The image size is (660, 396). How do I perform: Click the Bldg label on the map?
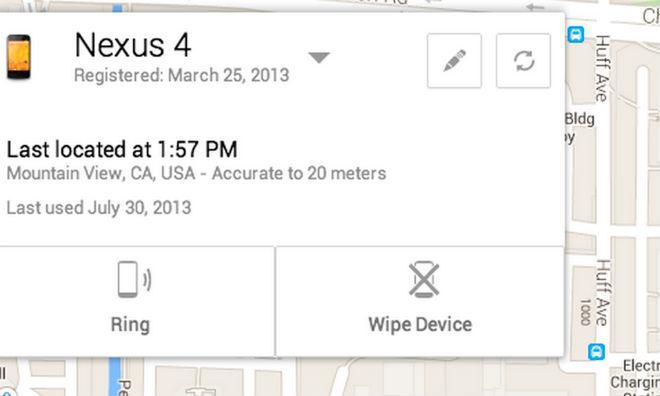pos(580,119)
